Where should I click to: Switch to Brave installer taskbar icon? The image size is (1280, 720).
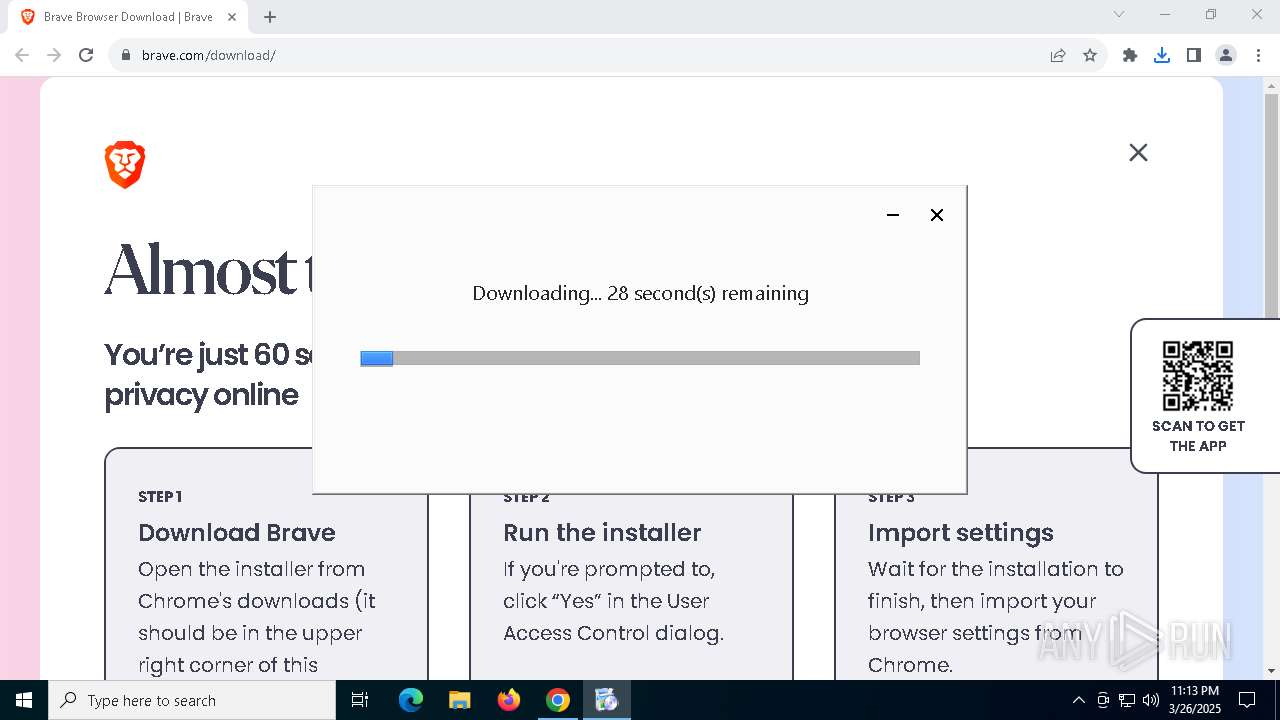click(x=607, y=700)
